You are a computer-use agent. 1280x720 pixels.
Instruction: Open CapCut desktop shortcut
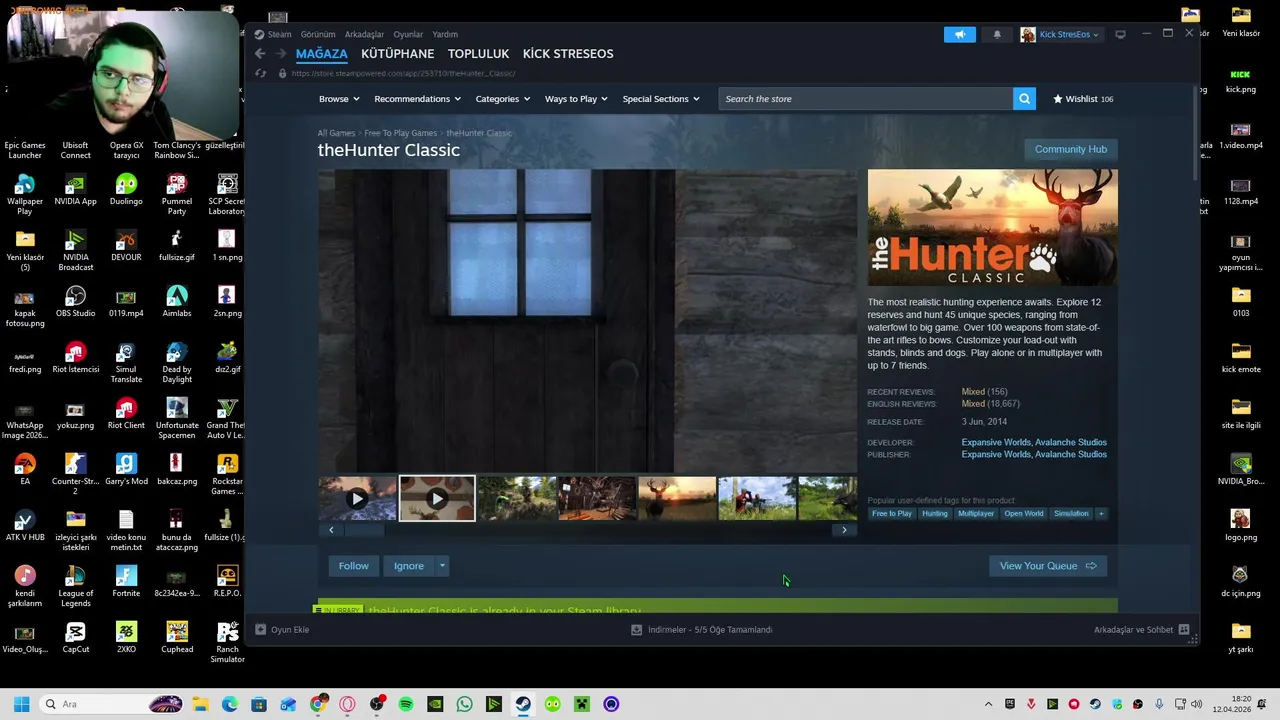tap(76, 638)
